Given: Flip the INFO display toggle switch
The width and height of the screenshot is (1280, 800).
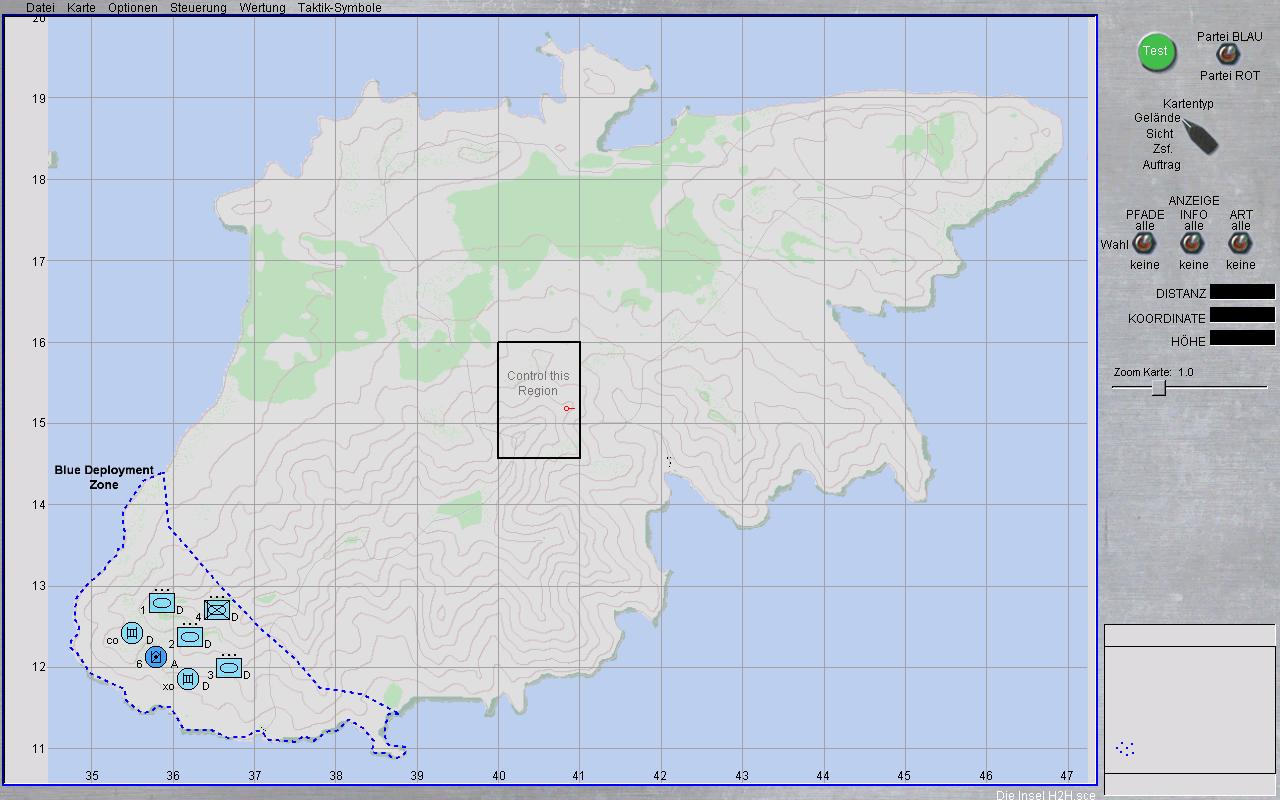Looking at the screenshot, I should pos(1192,244).
